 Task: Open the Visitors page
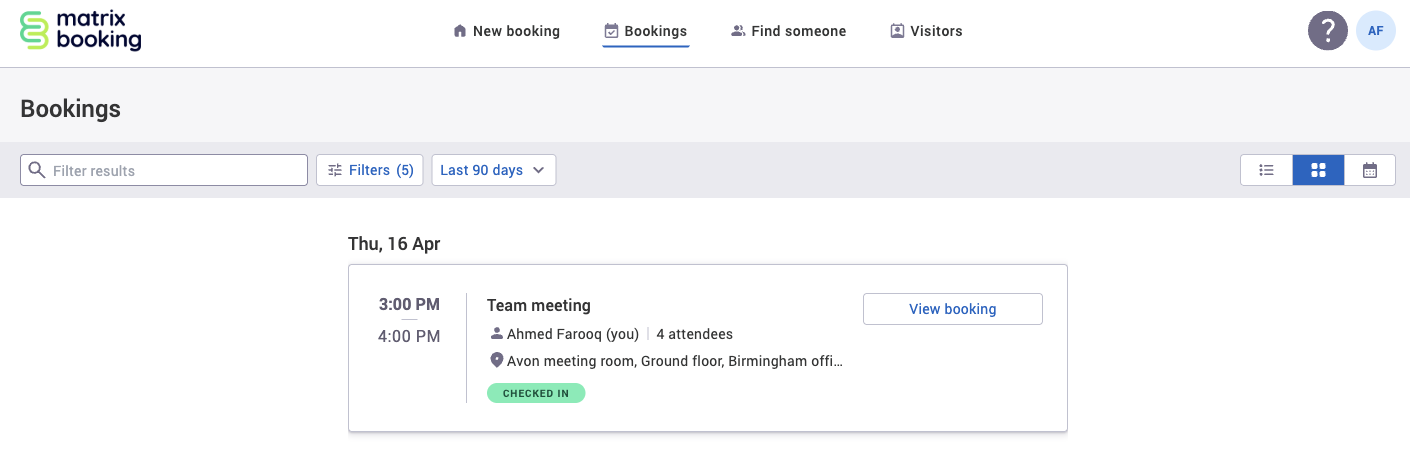click(926, 31)
